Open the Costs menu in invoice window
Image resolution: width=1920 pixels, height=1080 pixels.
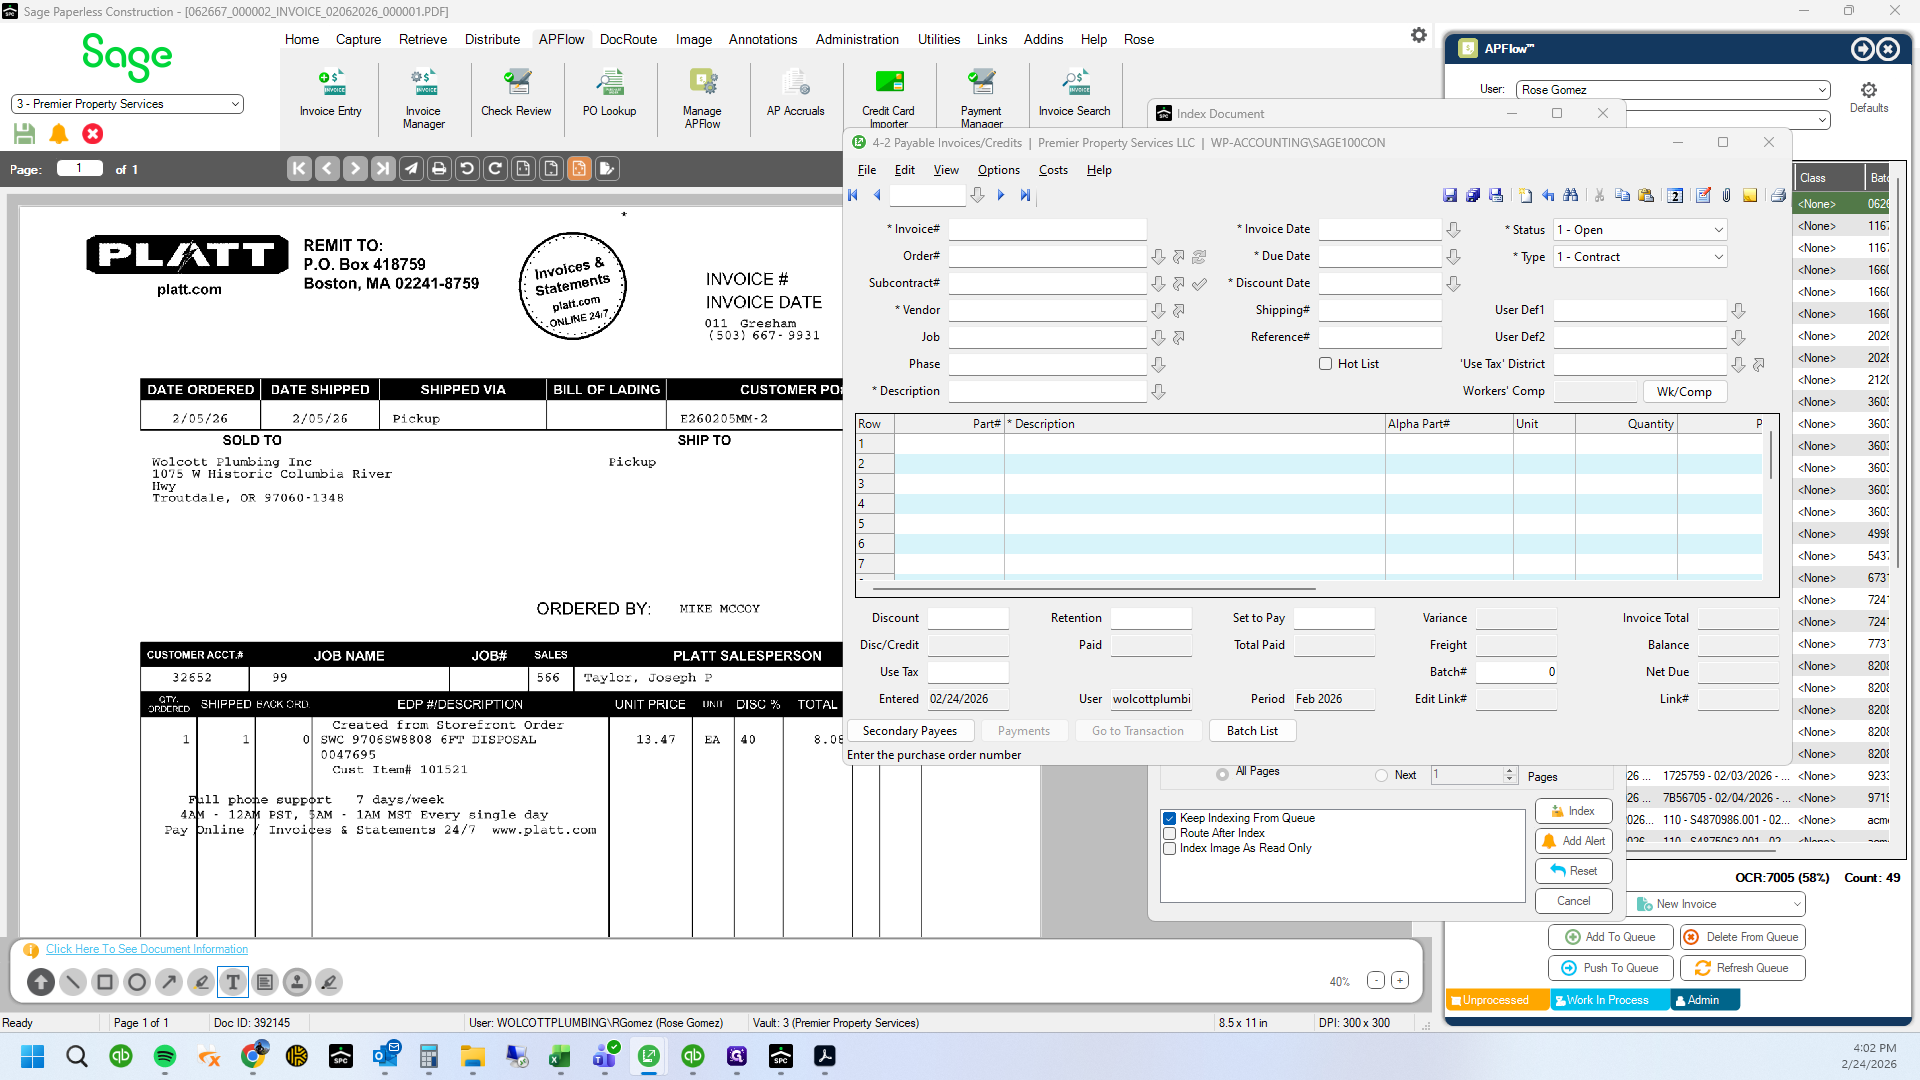[x=1053, y=170]
